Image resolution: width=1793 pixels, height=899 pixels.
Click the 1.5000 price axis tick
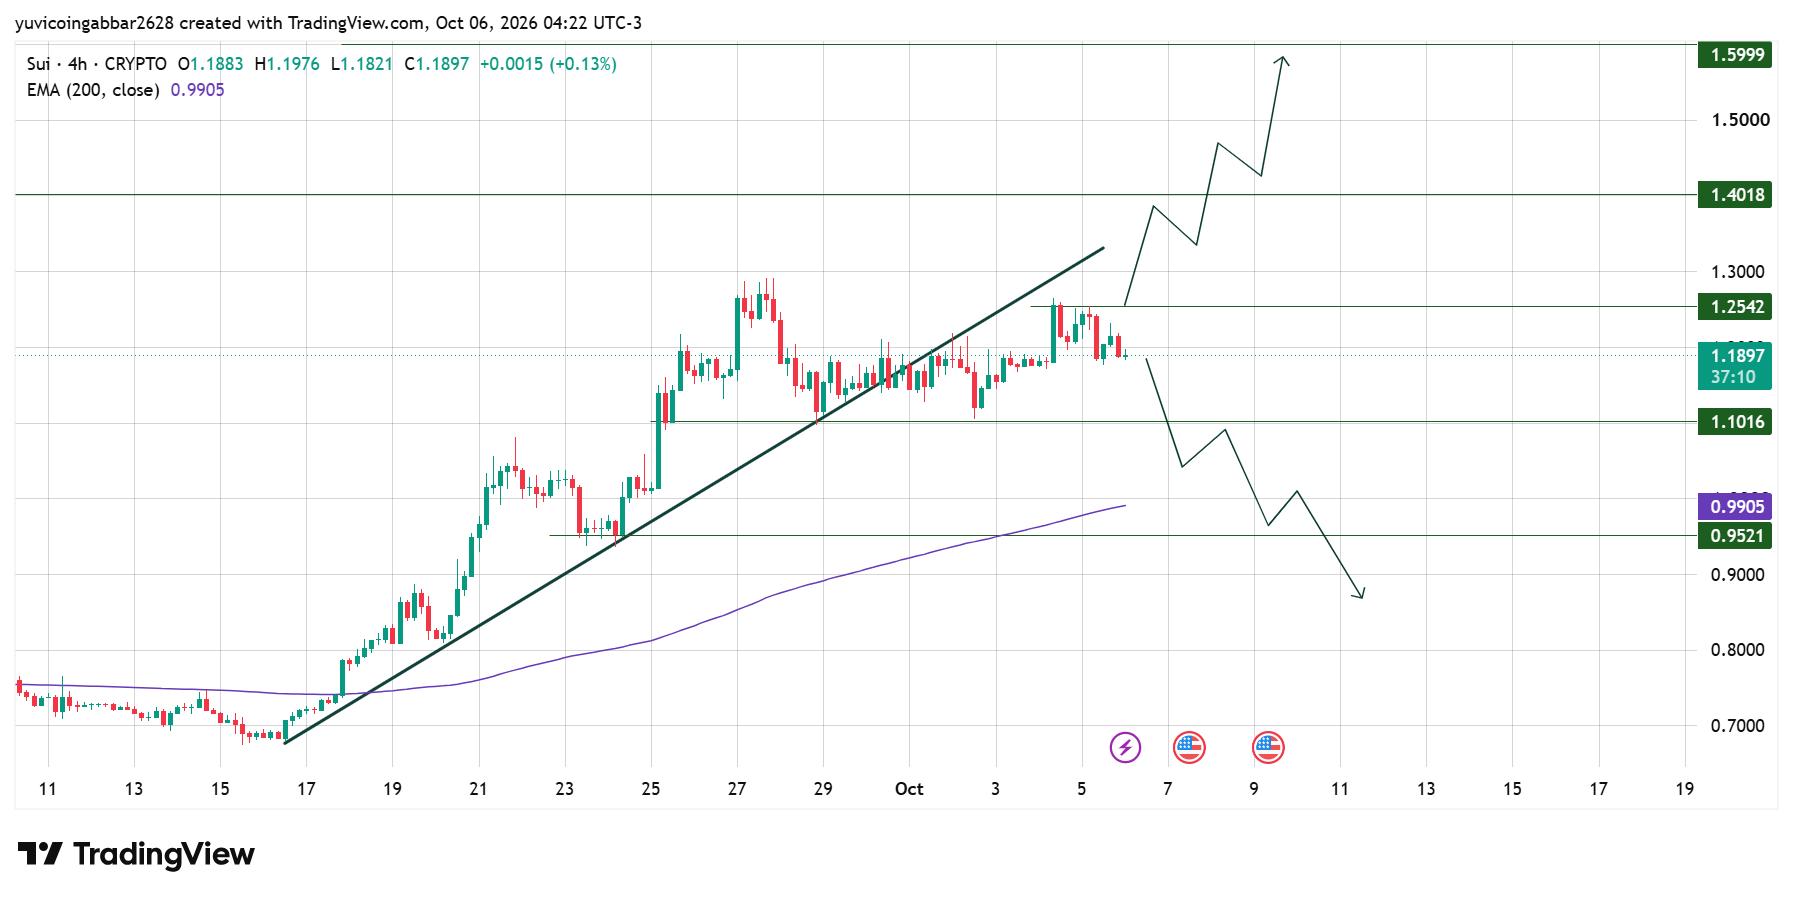click(x=1740, y=120)
